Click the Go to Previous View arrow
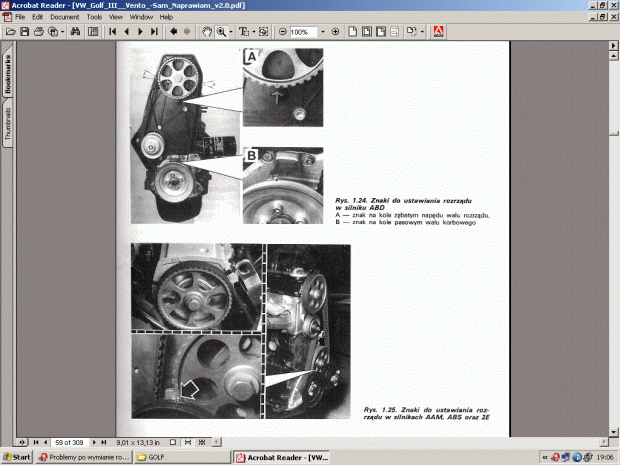 (x=173, y=32)
